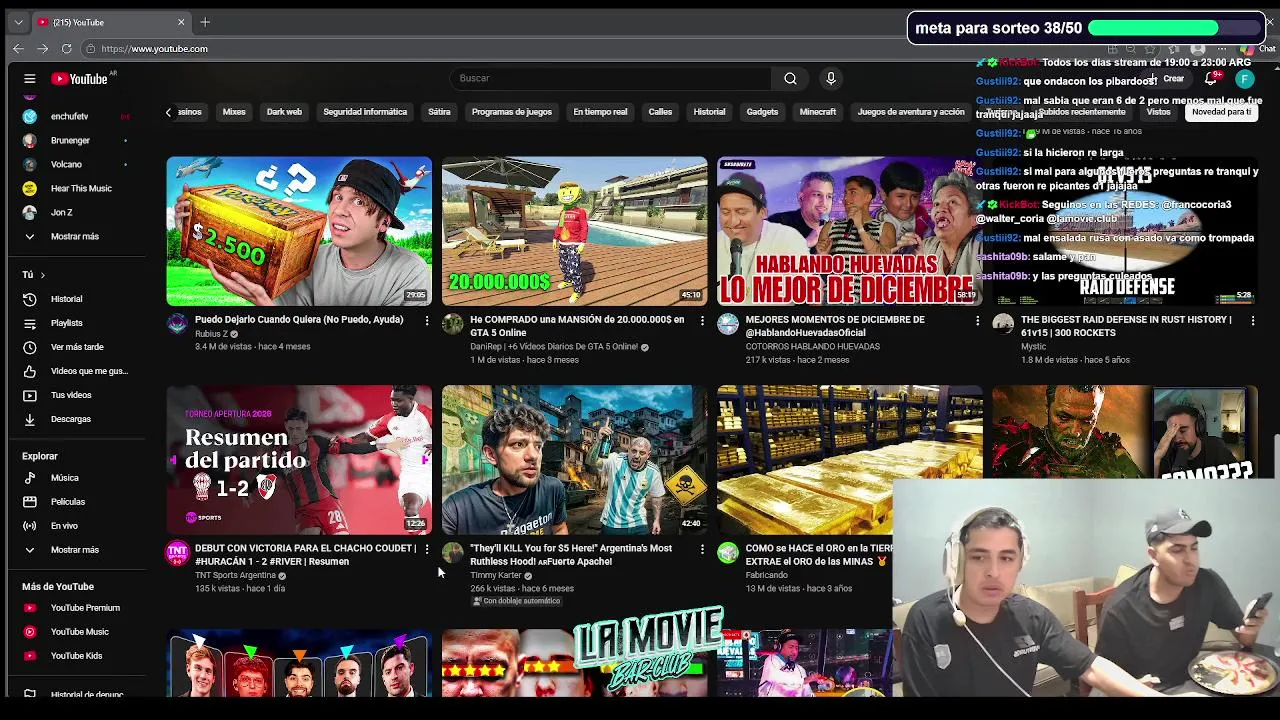Open YouTube Premium icon link

[x=30, y=608]
